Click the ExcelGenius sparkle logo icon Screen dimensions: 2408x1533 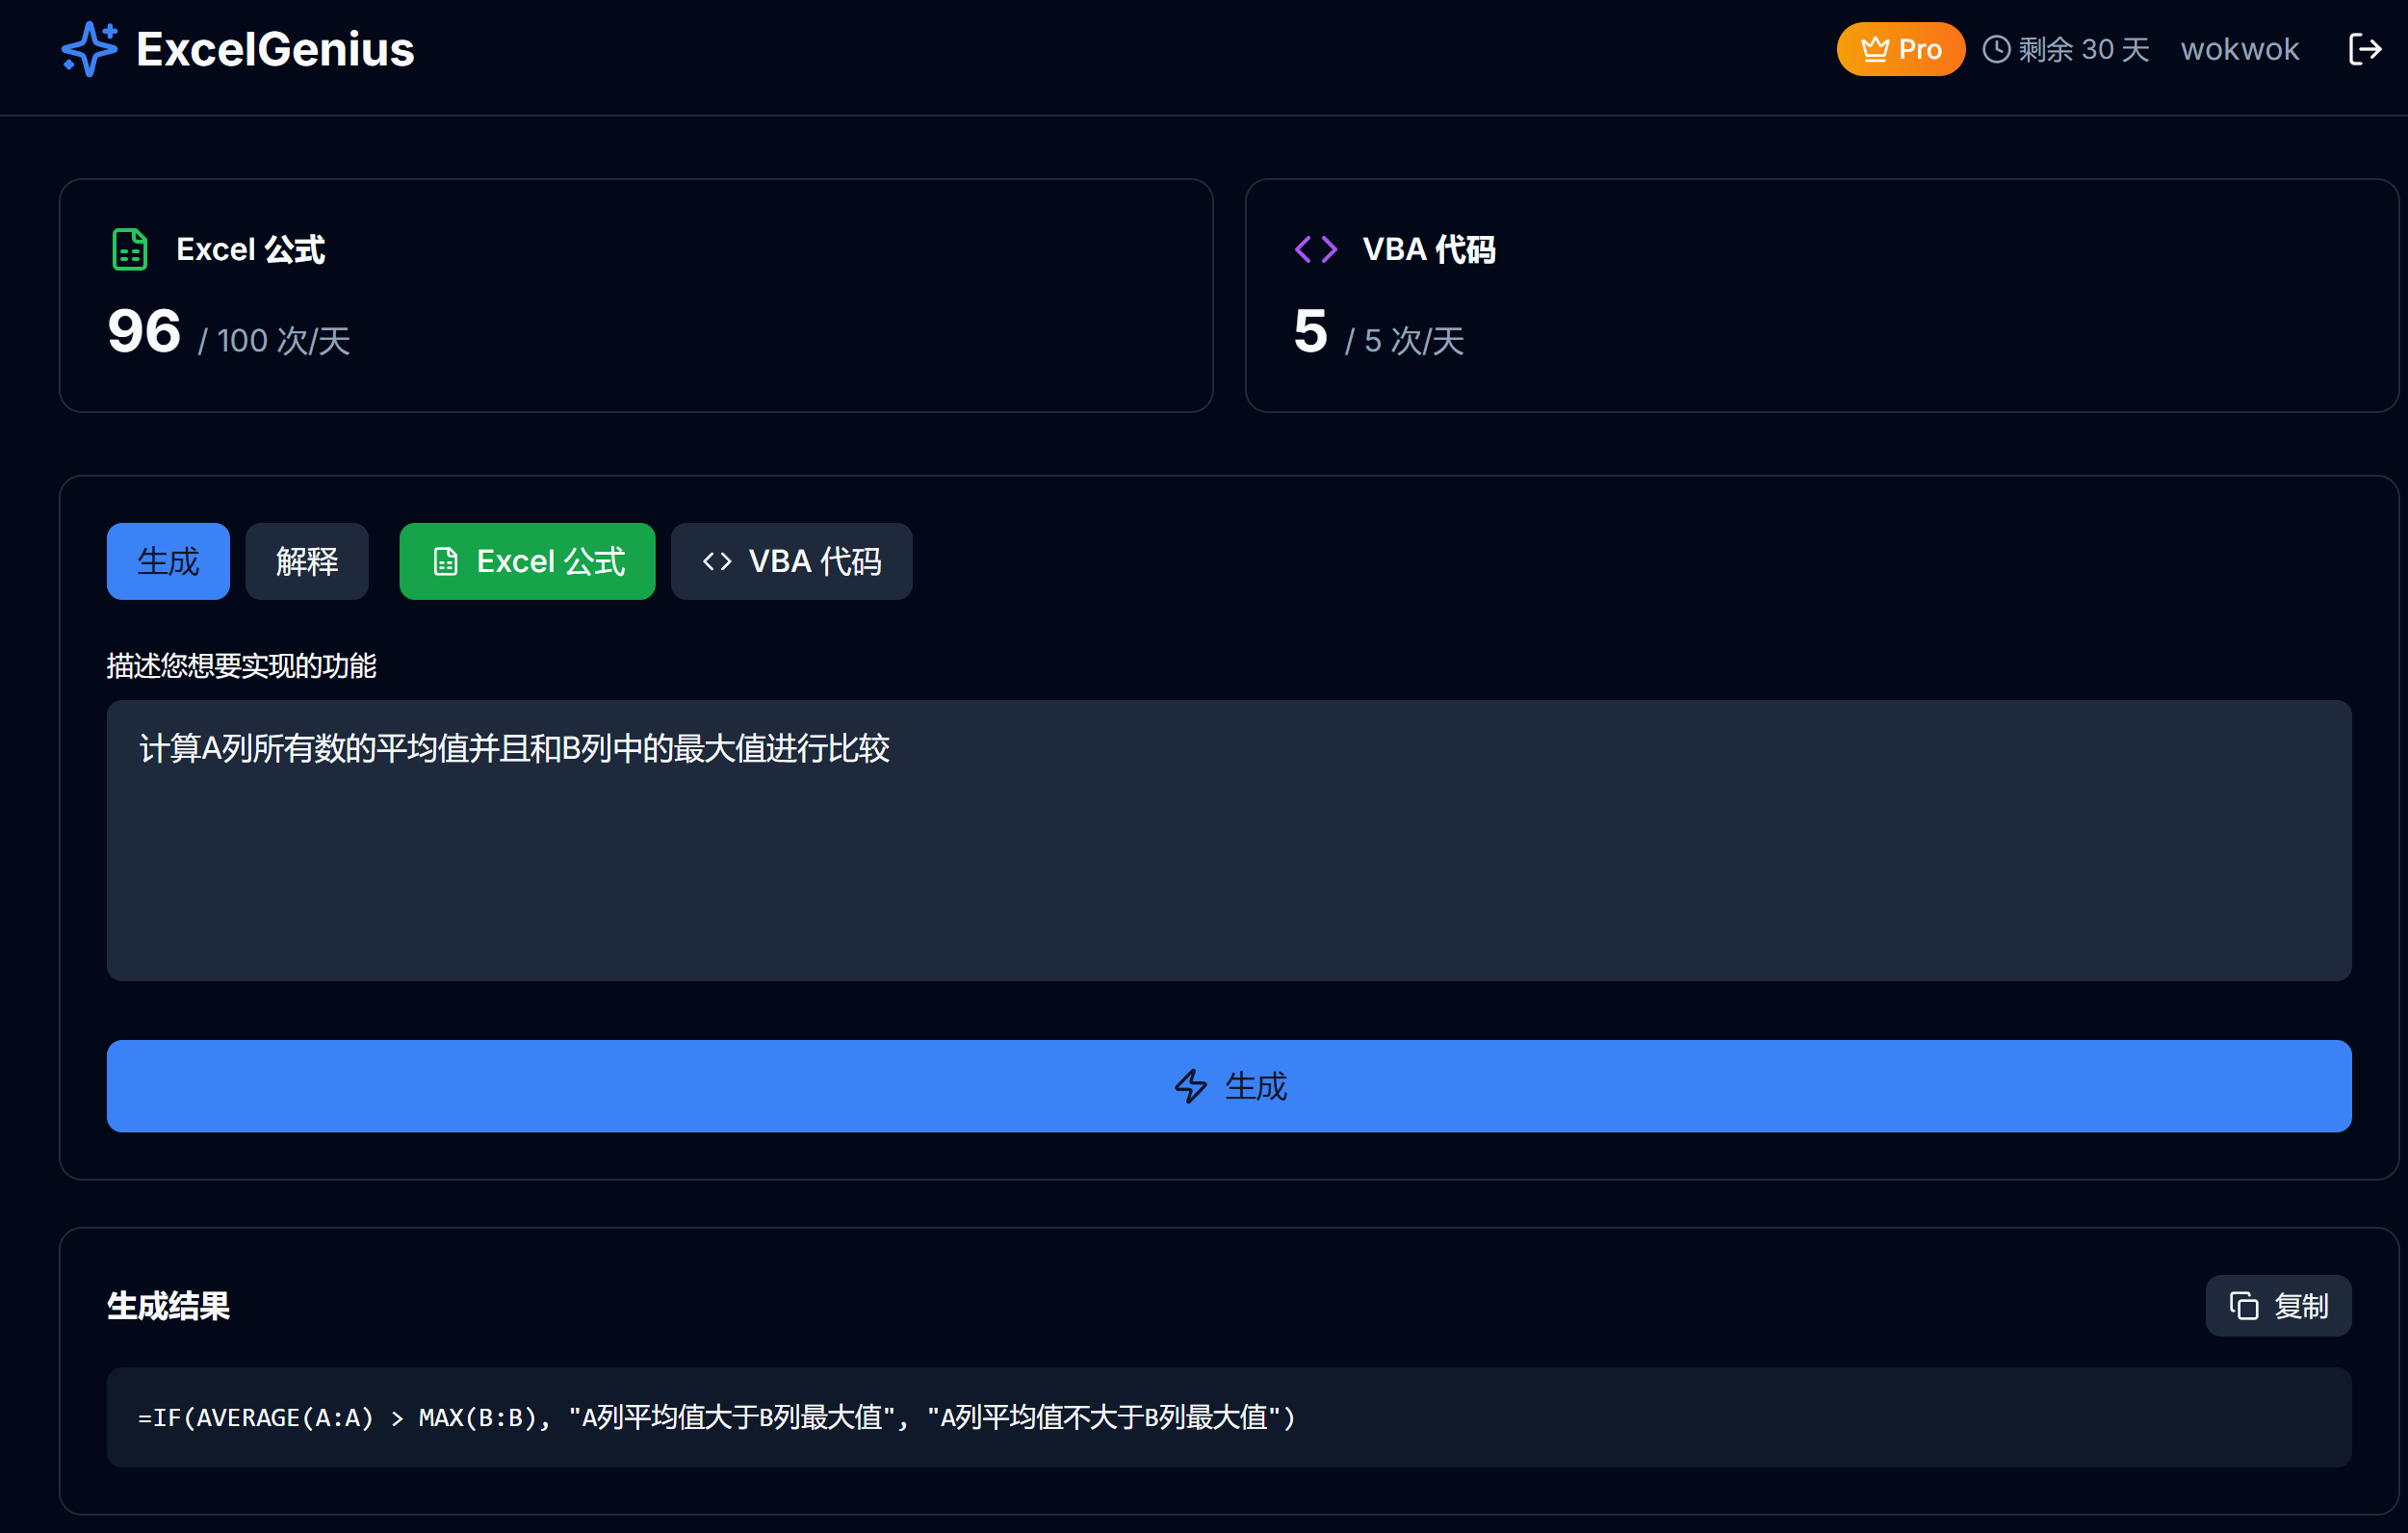click(x=89, y=49)
